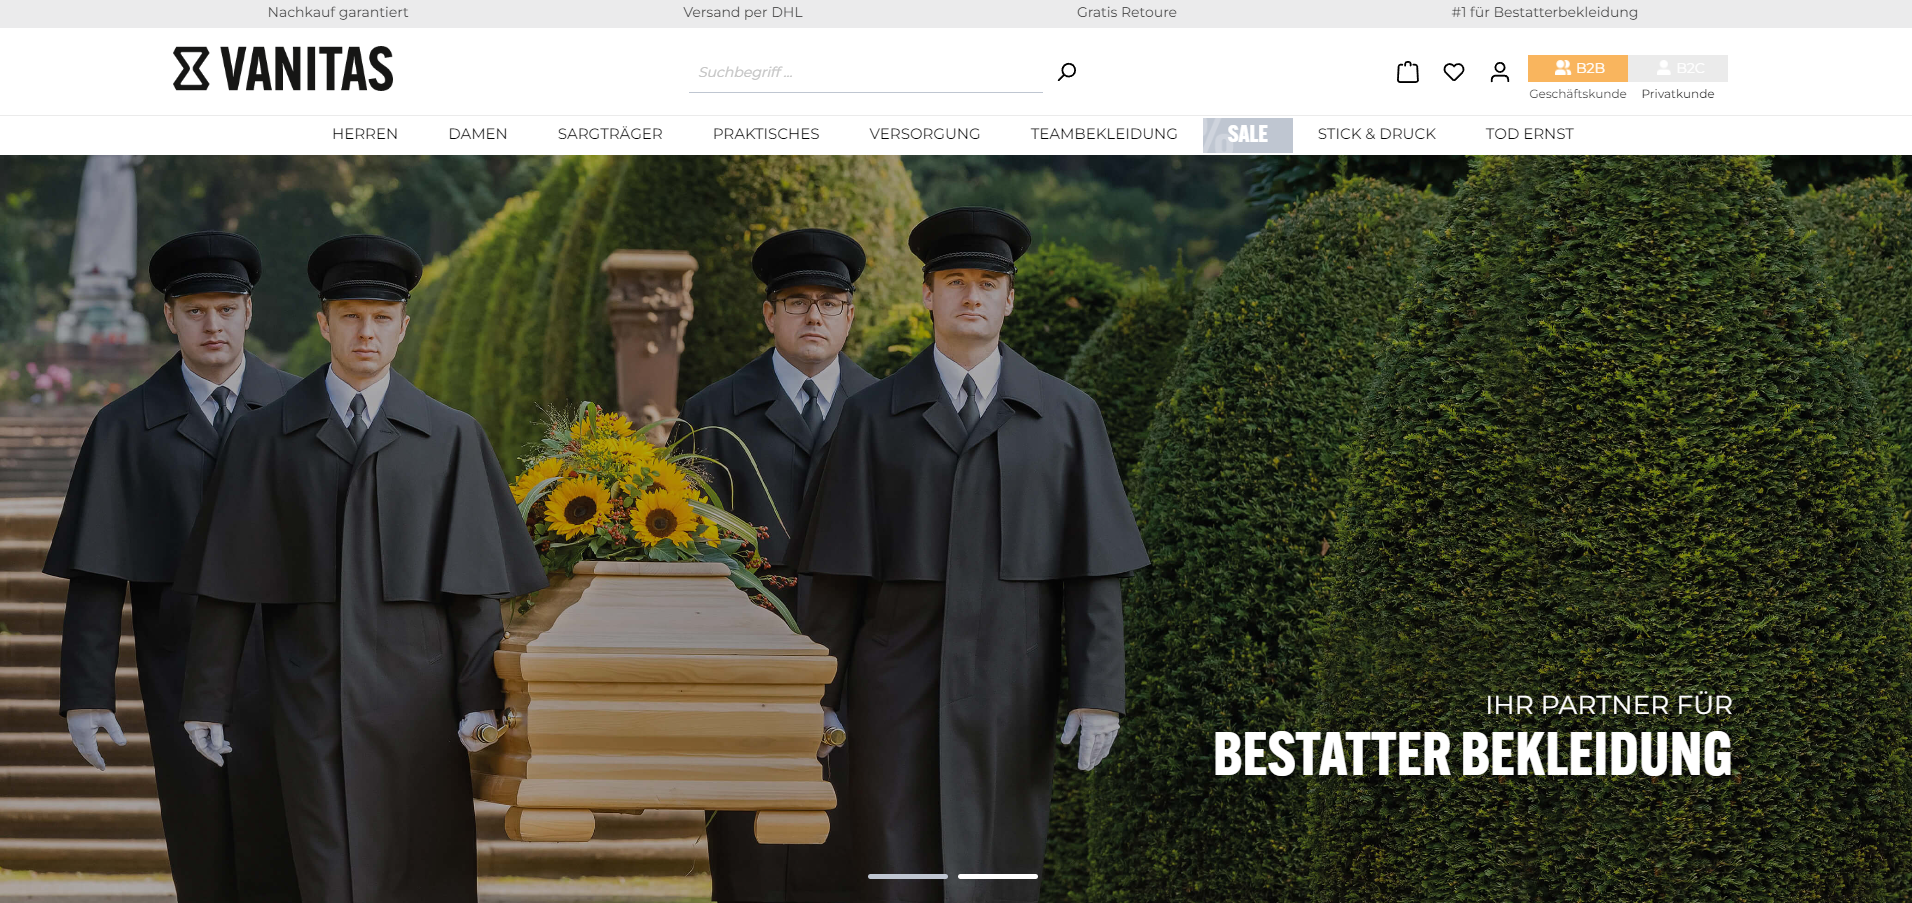Click the Vanitas logo
The image size is (1912, 903).
(283, 69)
